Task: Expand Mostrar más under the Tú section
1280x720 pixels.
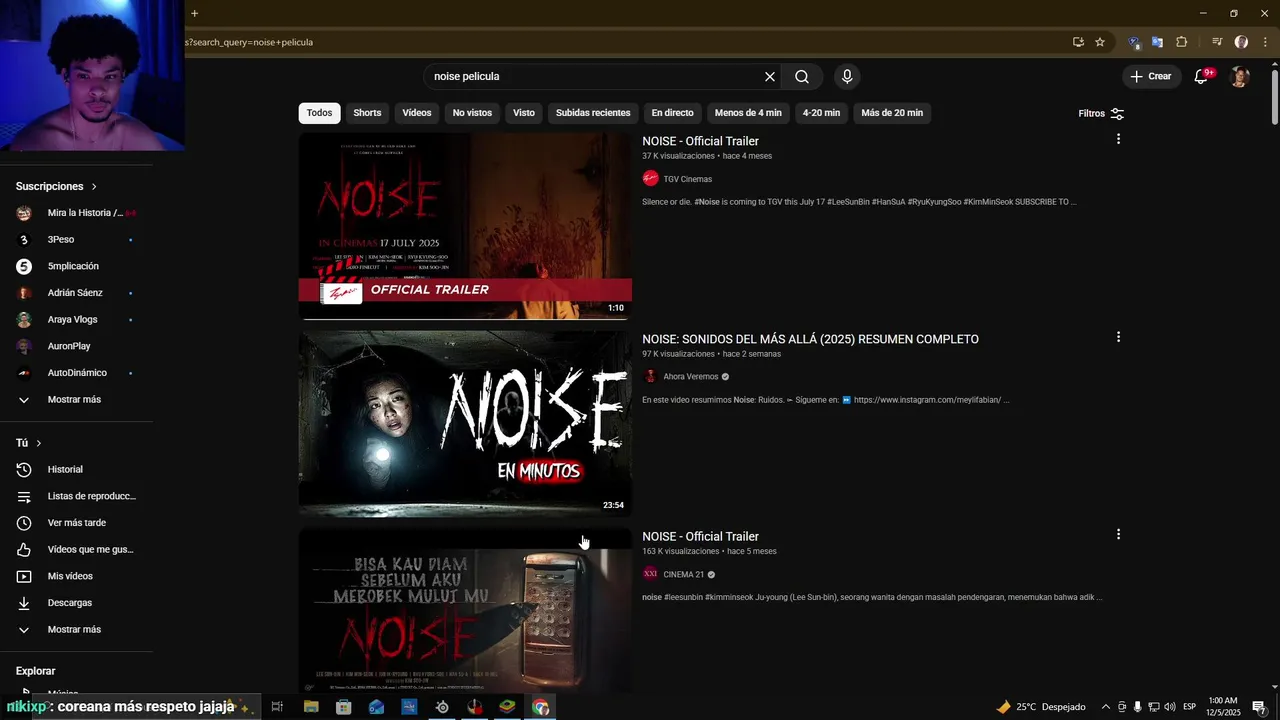Action: pos(76,629)
